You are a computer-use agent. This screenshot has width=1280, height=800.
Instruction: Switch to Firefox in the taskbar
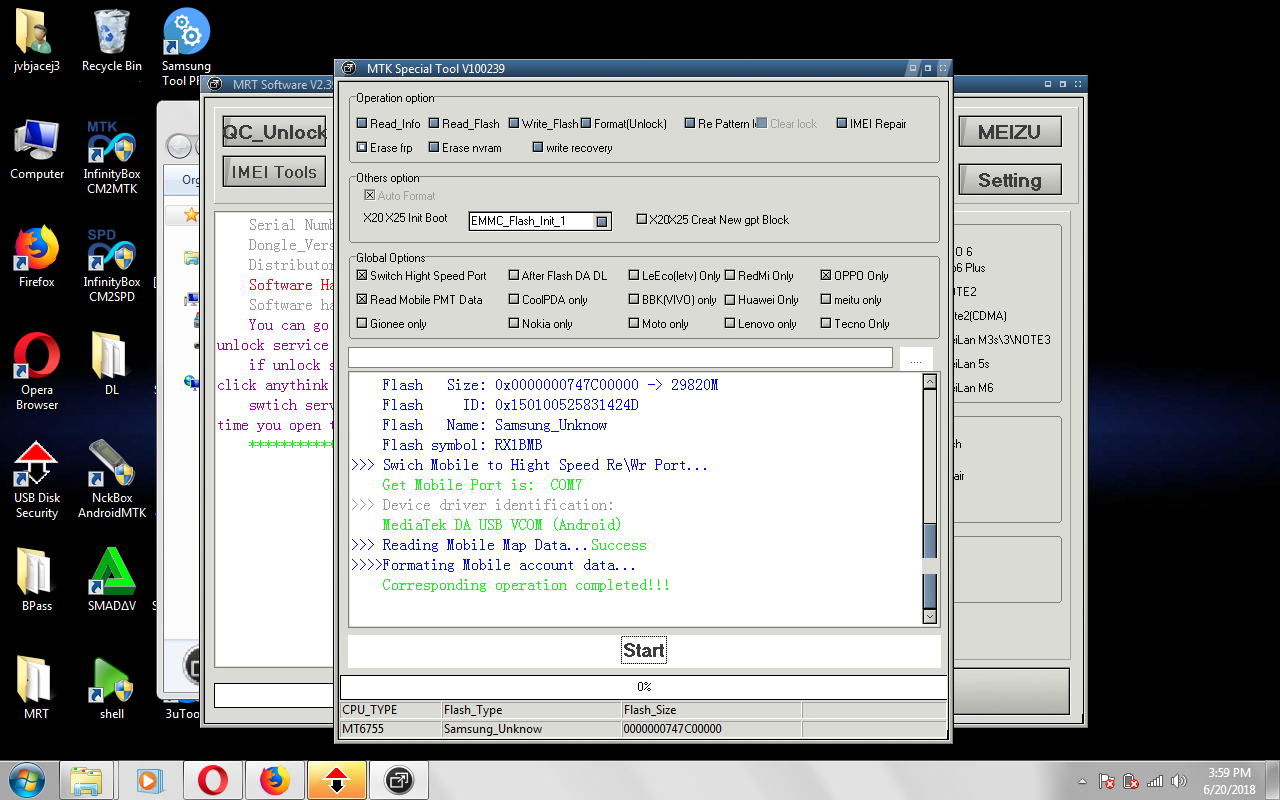point(274,780)
